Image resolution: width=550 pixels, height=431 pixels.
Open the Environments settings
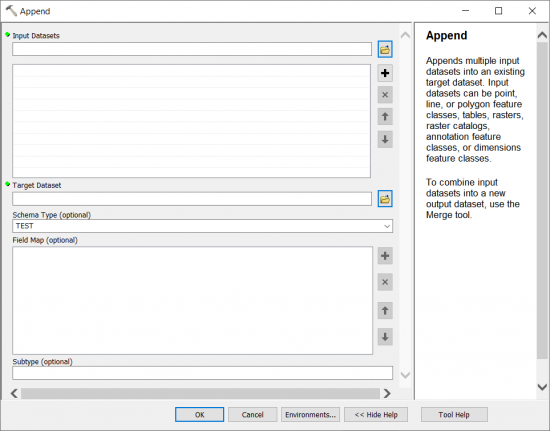pos(310,415)
